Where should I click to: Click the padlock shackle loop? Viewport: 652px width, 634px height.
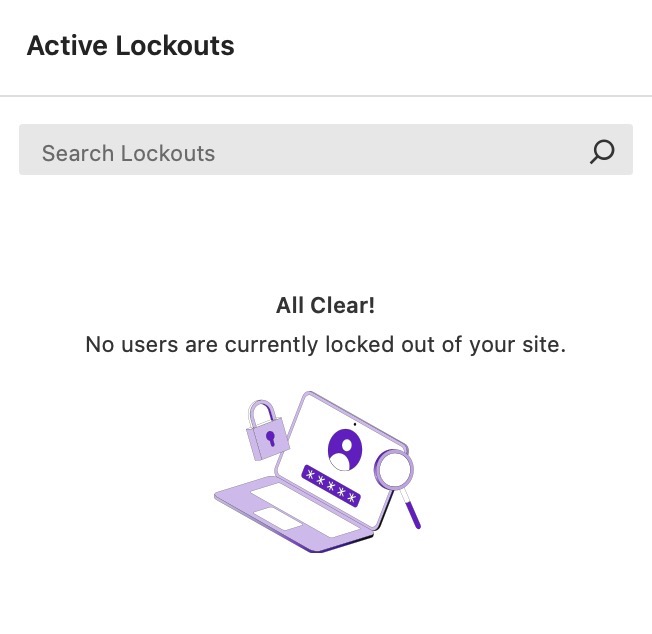click(x=262, y=410)
